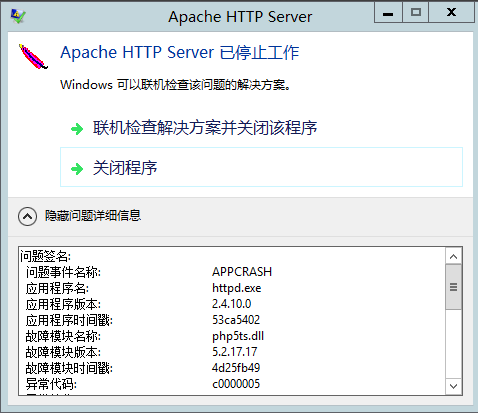The height and width of the screenshot is (413, 478).
Task: Click the 异常代码: label
Action: (x=51, y=384)
